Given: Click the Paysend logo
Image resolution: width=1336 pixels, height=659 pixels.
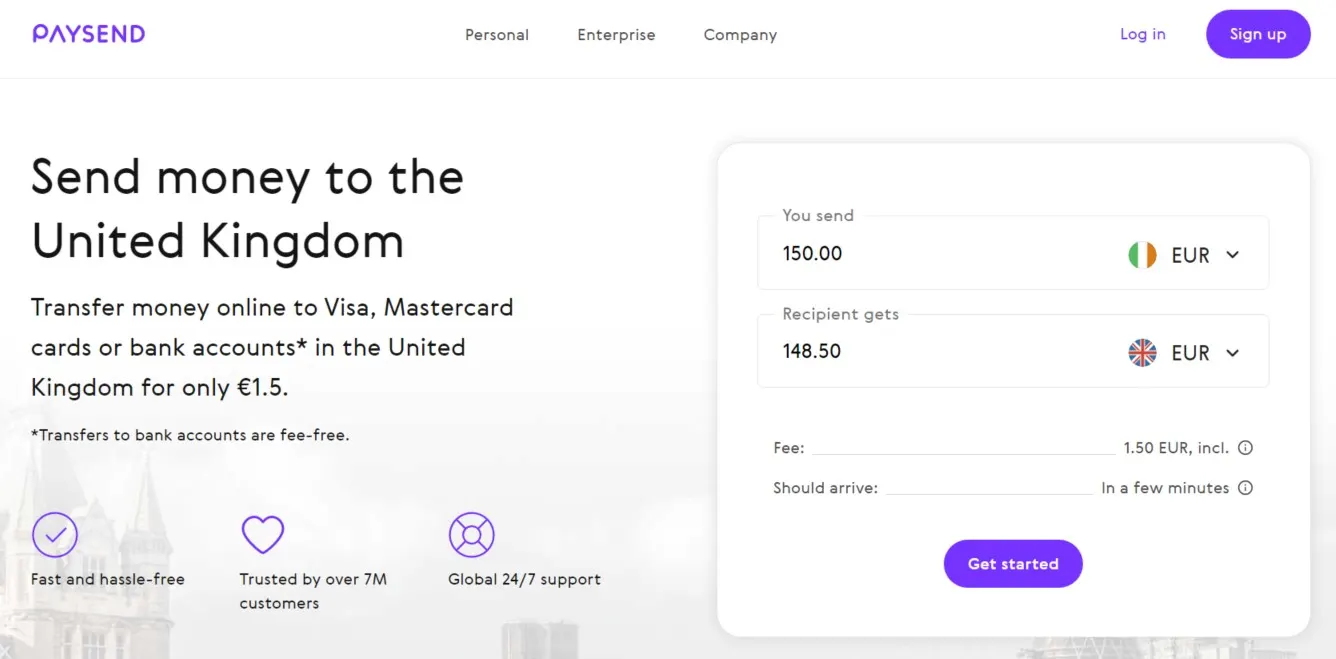Looking at the screenshot, I should 89,34.
